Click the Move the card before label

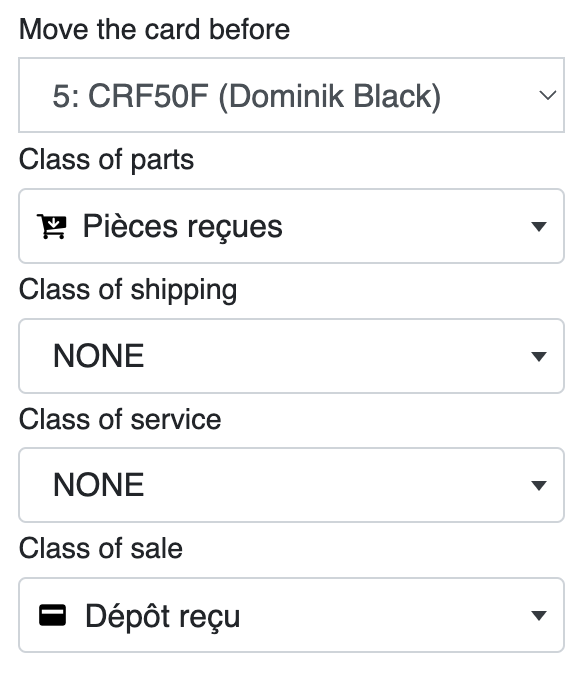point(154,29)
